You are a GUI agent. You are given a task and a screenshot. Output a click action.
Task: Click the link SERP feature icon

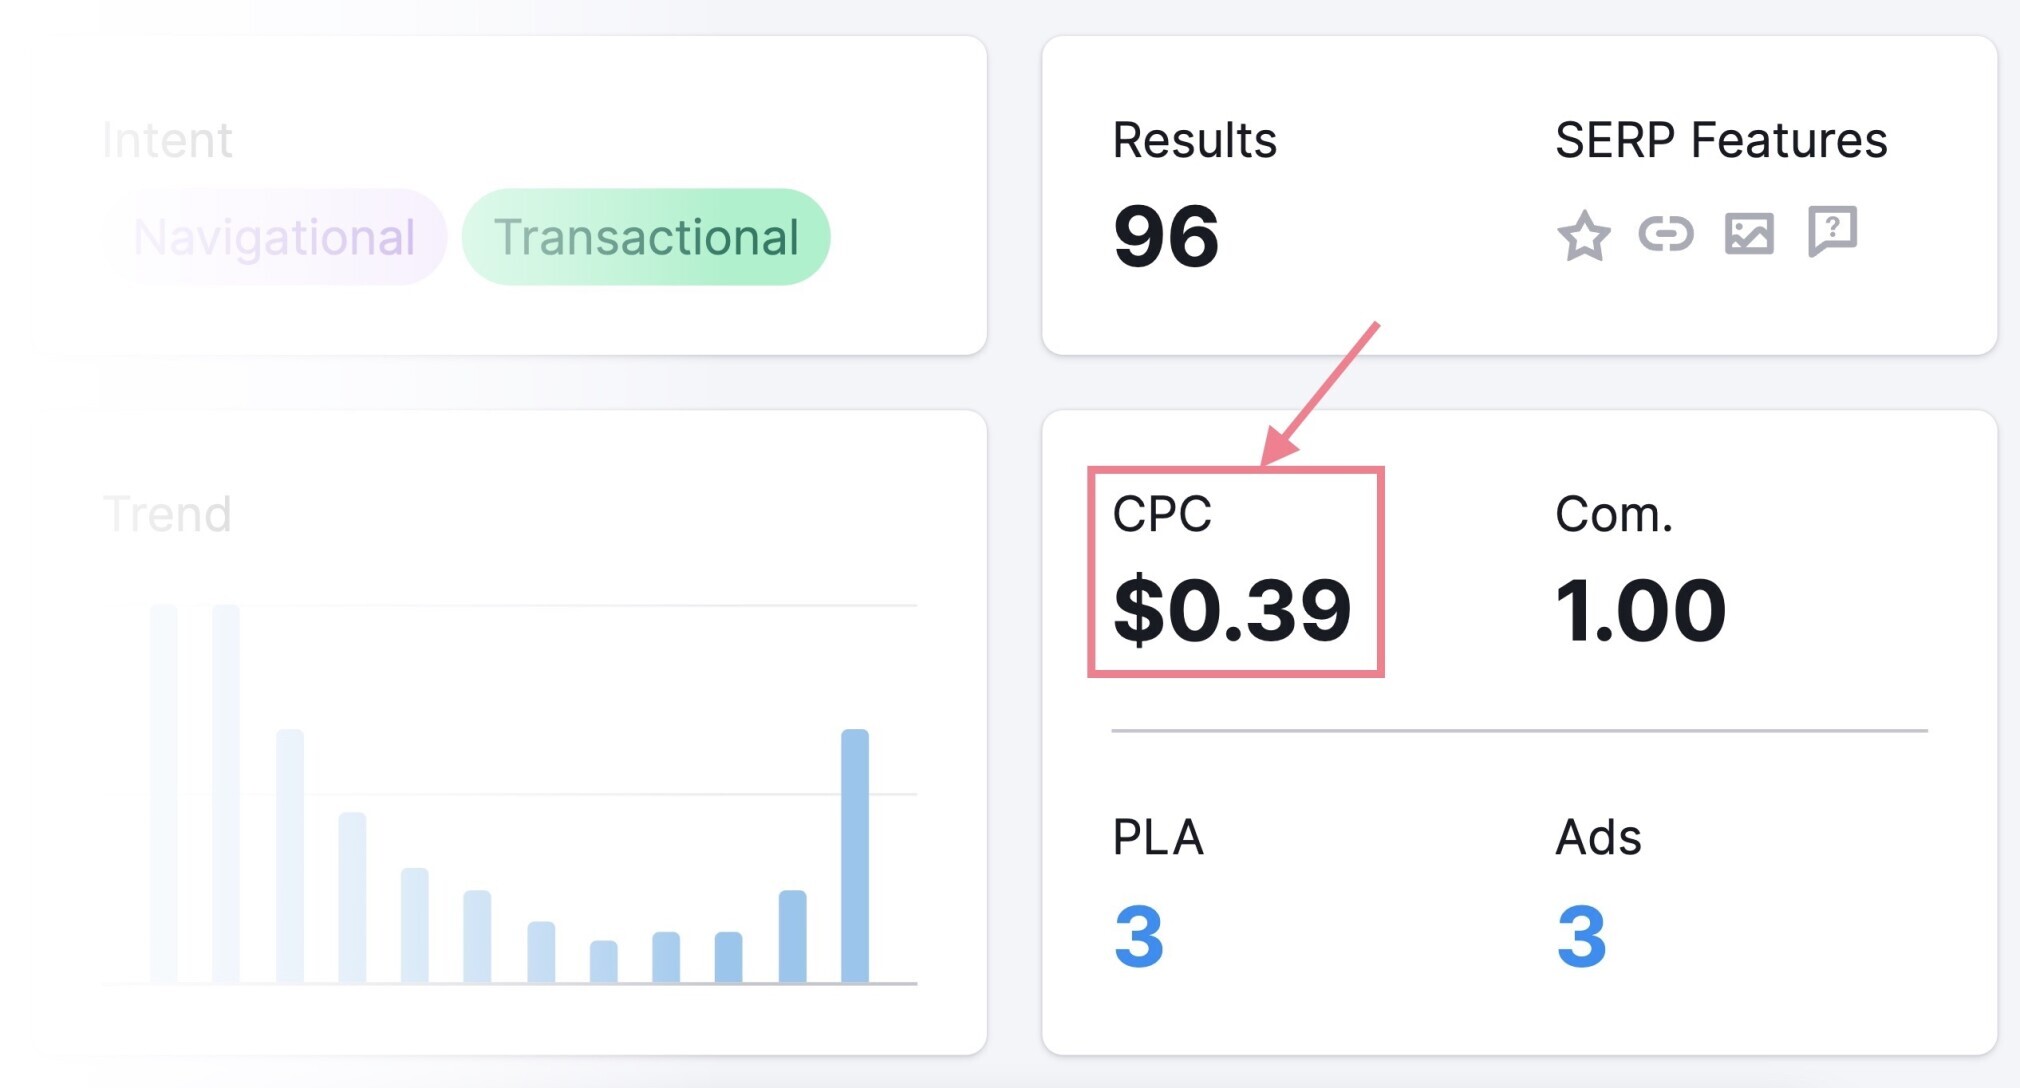[x=1666, y=234]
